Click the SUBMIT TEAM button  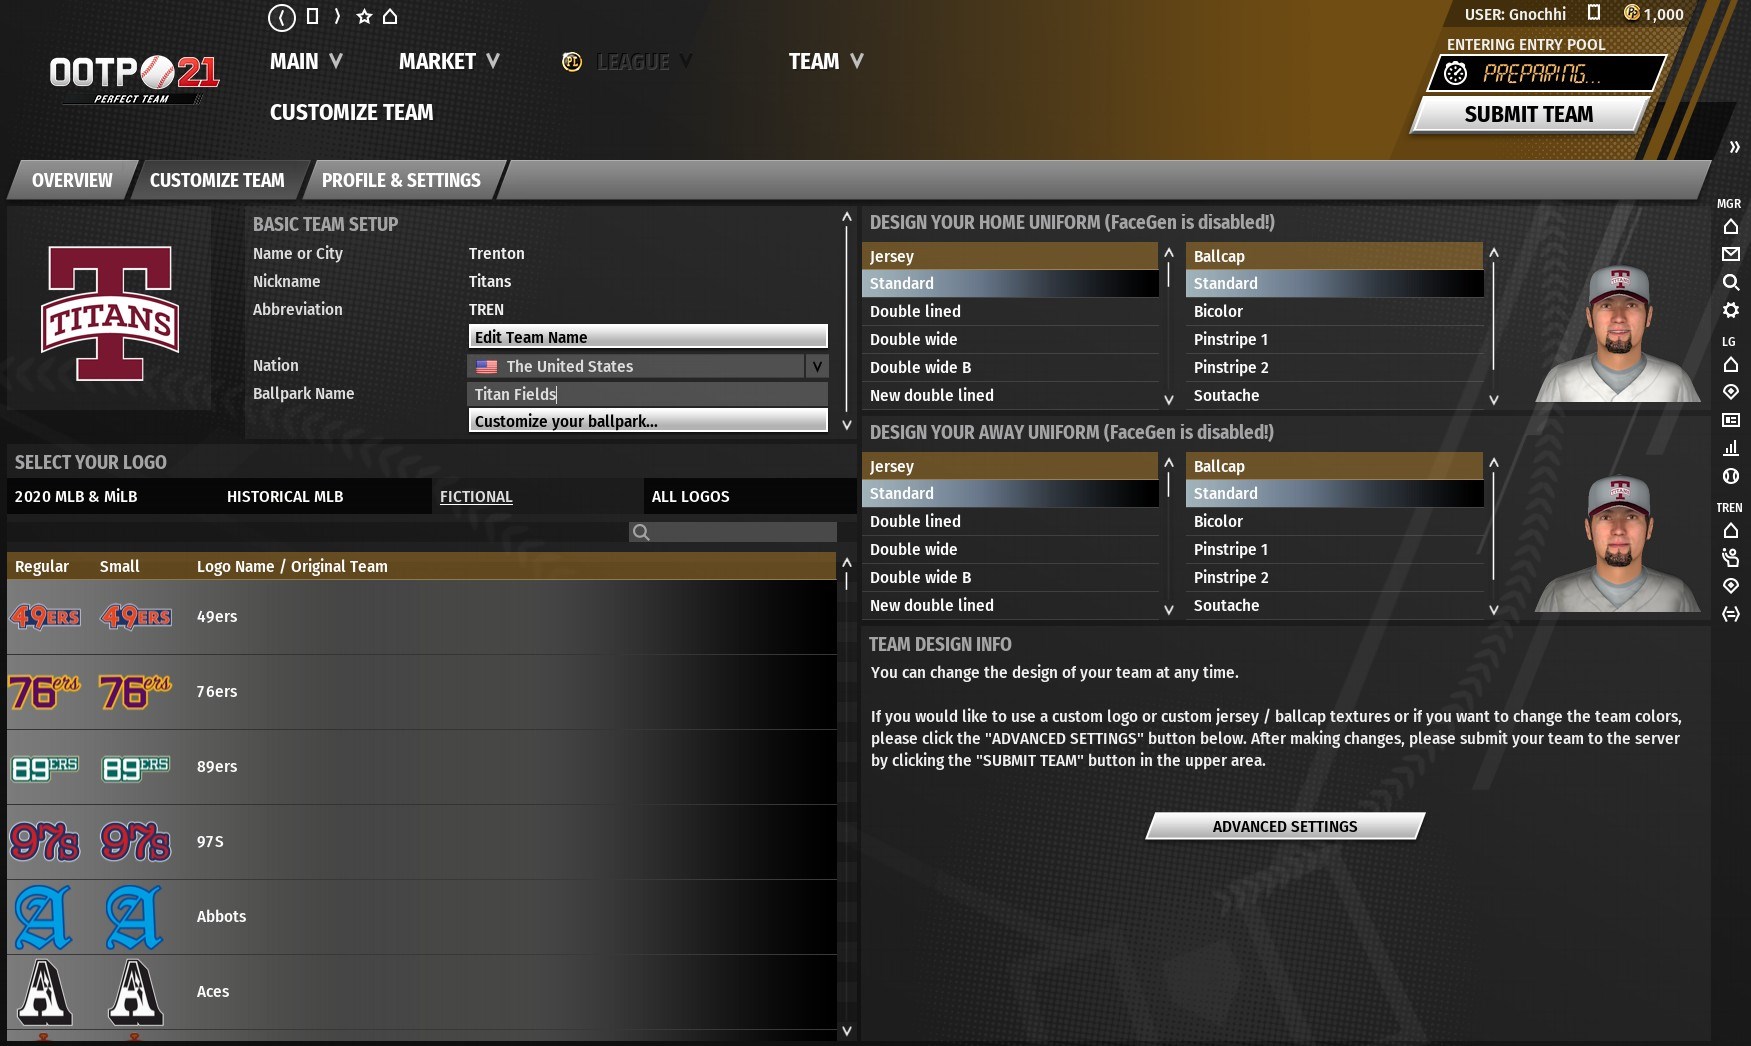[x=1529, y=115]
